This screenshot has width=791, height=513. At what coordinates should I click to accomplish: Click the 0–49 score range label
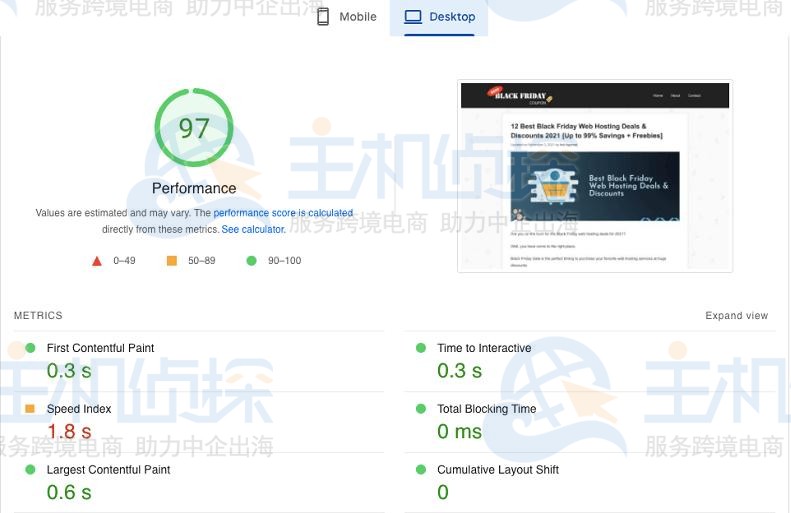tap(124, 261)
